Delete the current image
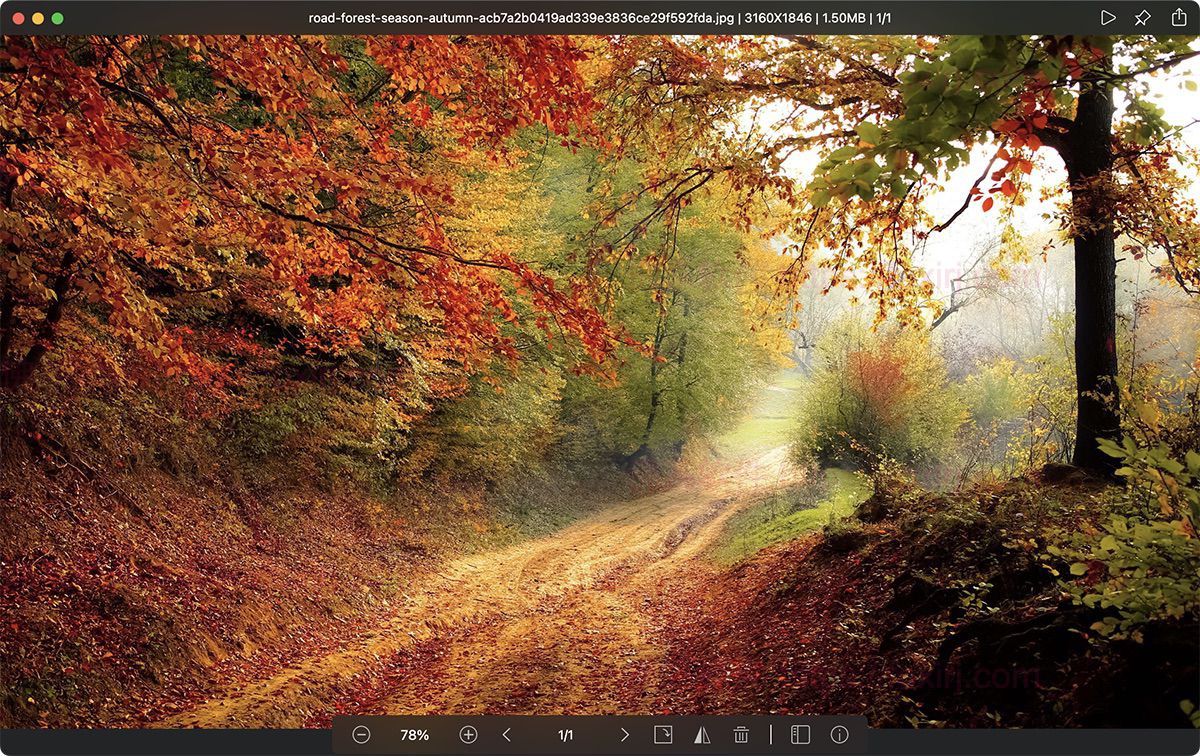 740,734
